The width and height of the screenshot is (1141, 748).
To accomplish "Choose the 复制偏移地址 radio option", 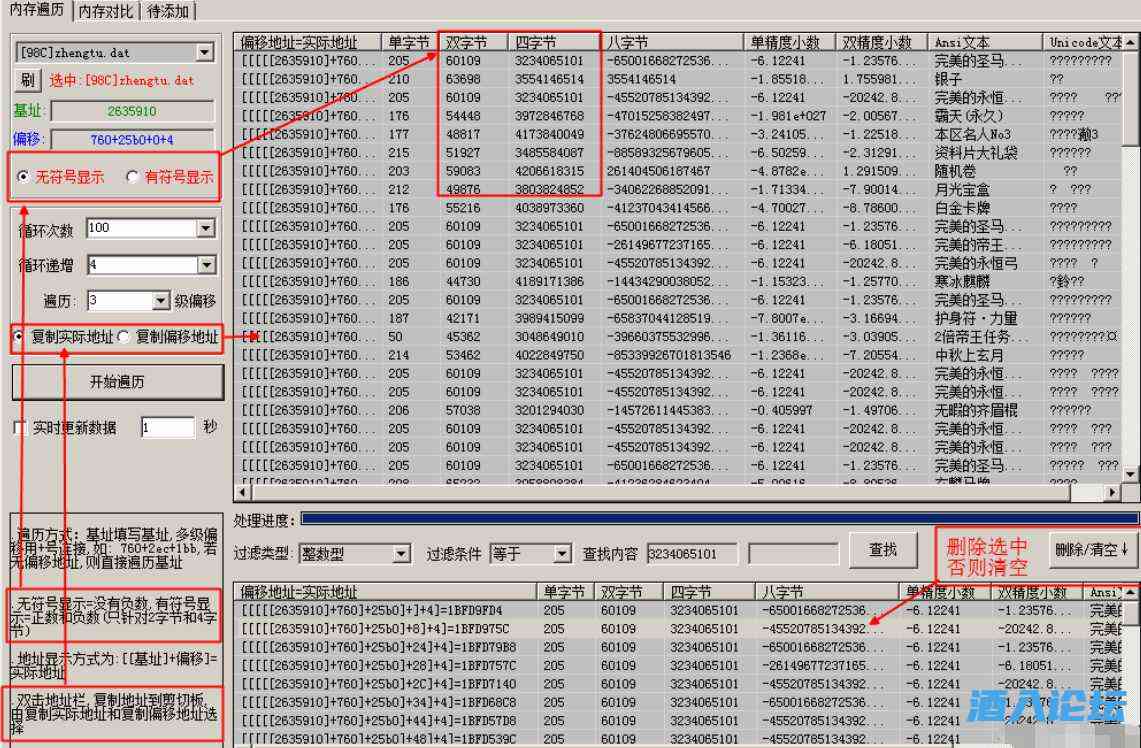I will click(124, 337).
